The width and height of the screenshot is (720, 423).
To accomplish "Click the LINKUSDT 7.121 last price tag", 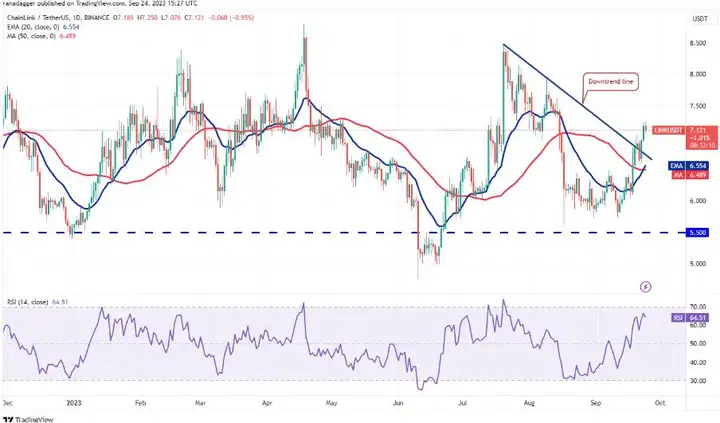I will [x=685, y=137].
